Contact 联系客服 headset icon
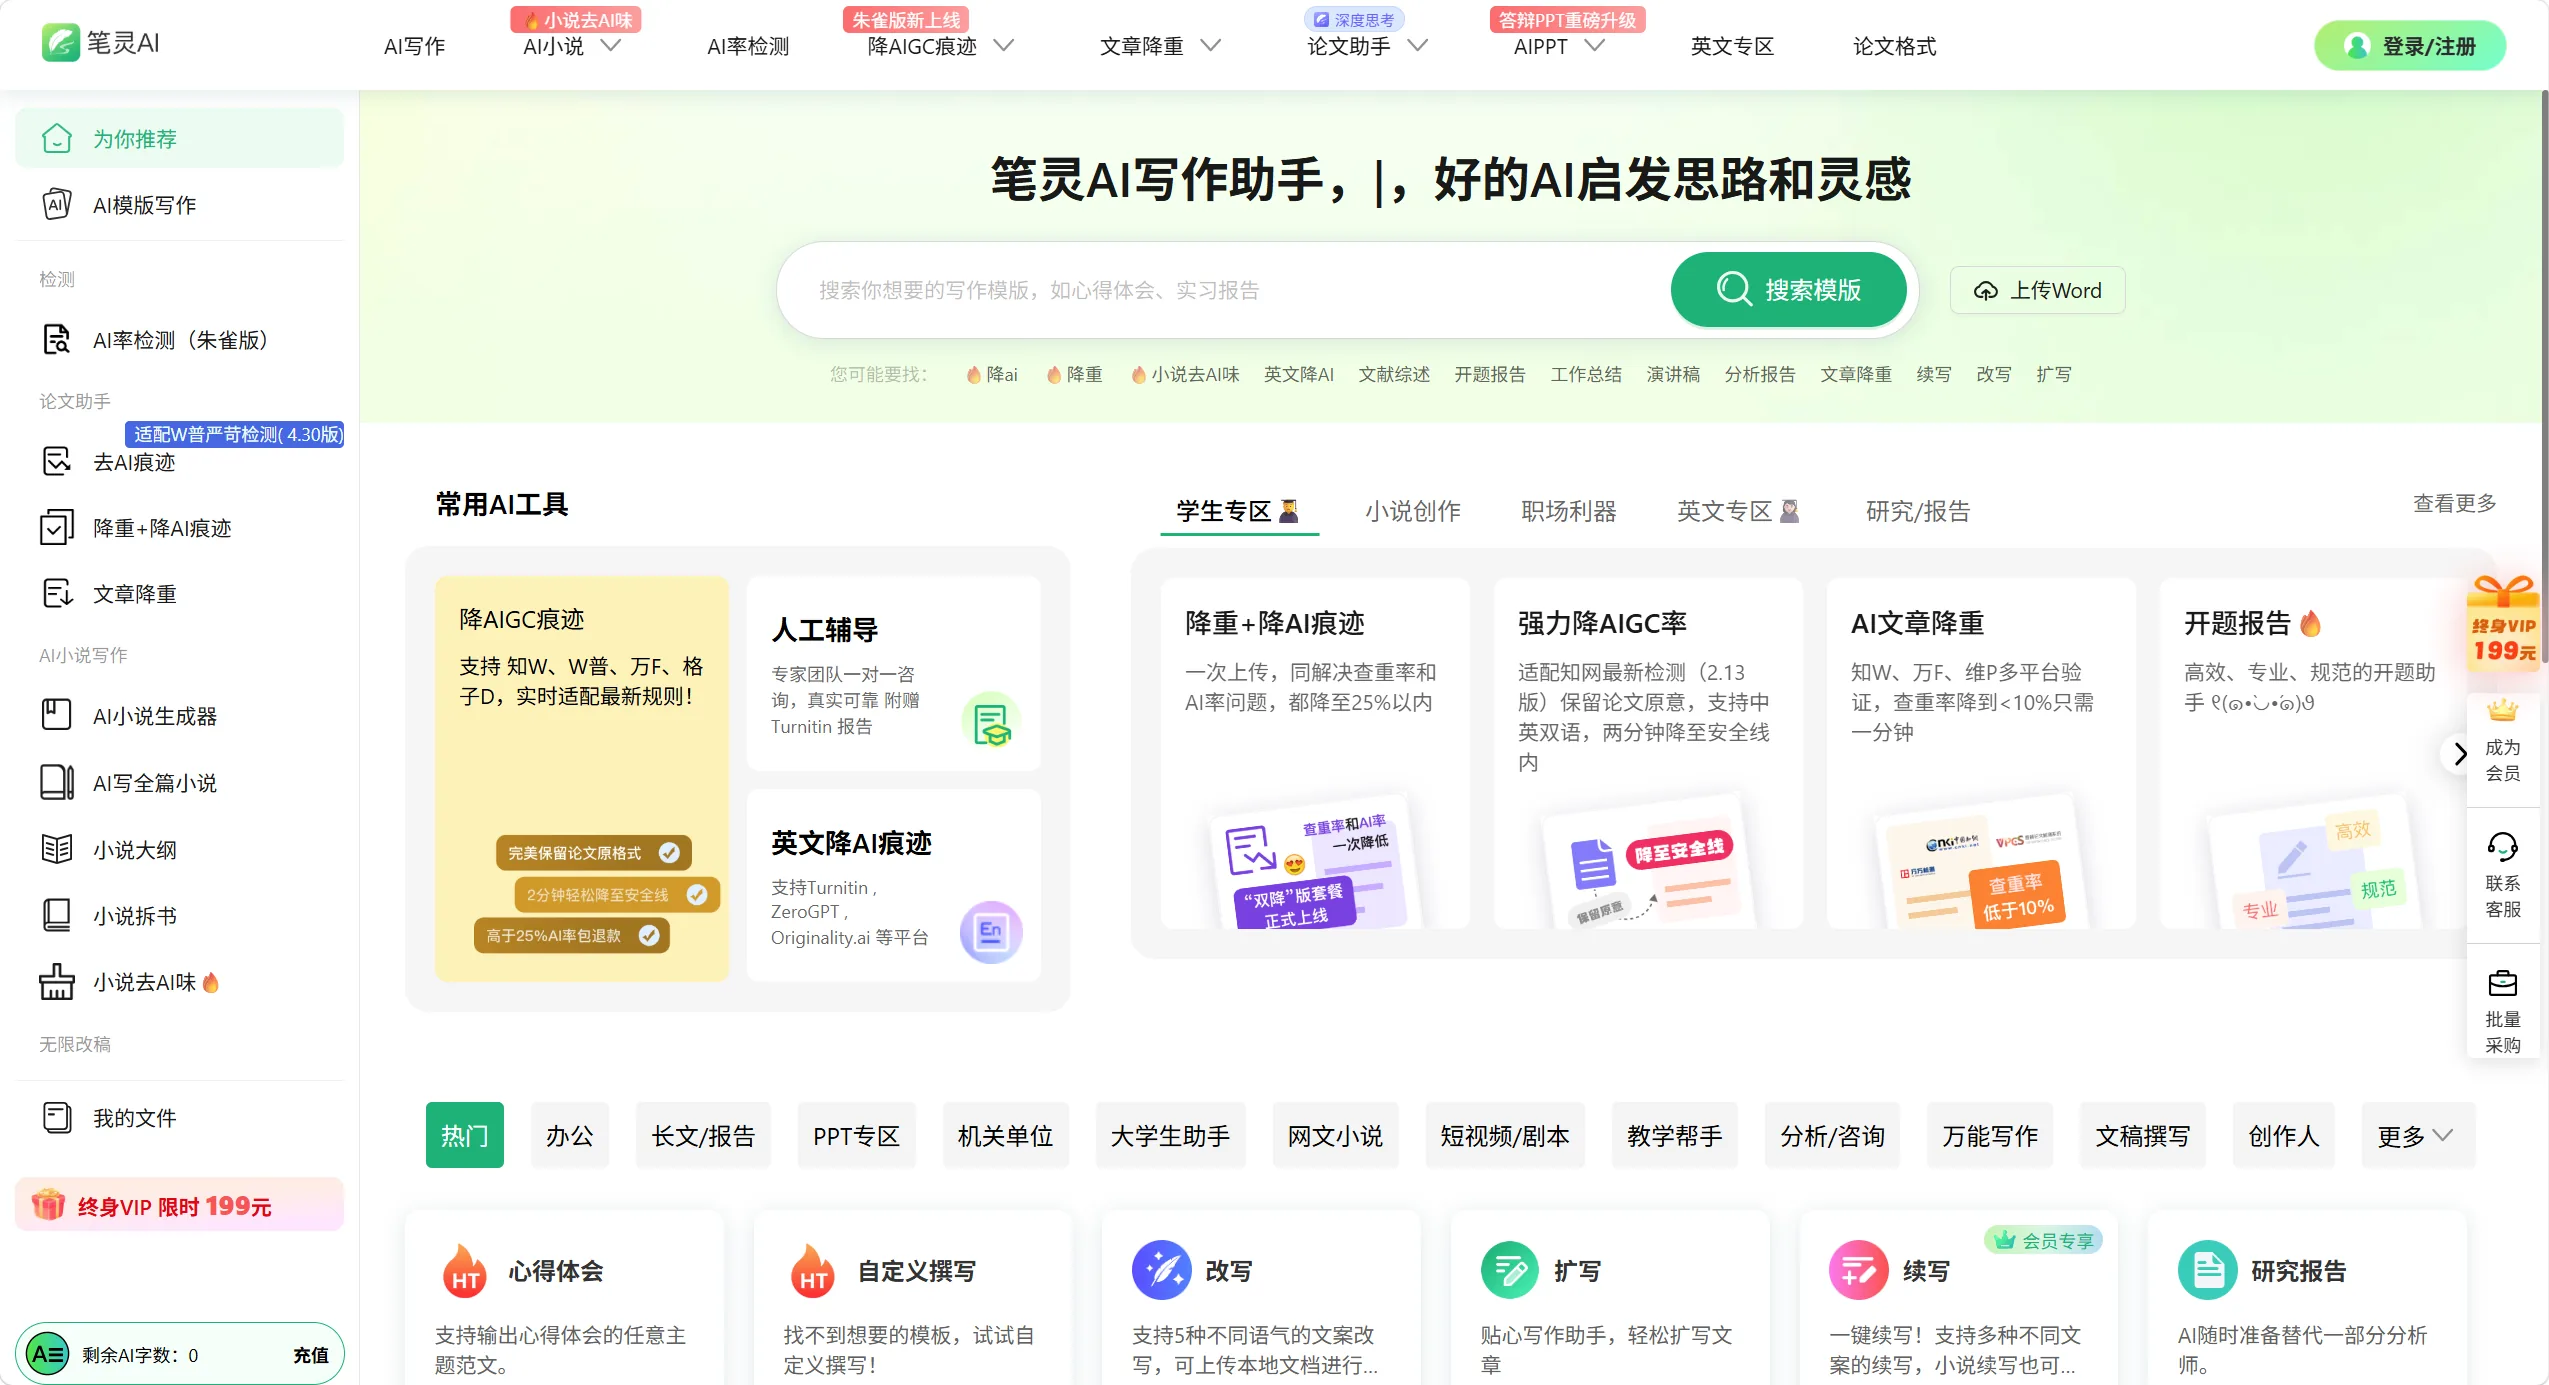Screen dimensions: 2549x1385 coord(2502,847)
